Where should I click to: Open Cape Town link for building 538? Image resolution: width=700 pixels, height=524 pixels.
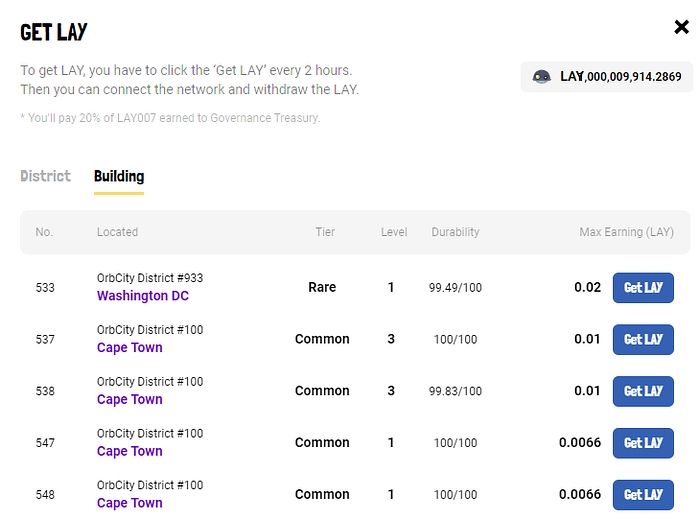[129, 400]
